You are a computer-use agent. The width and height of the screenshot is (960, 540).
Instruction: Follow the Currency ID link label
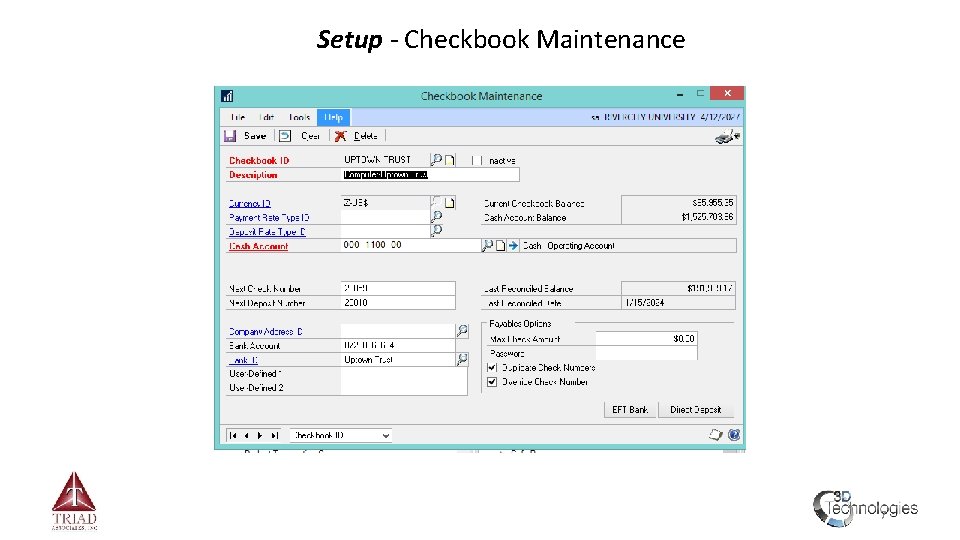pos(250,203)
